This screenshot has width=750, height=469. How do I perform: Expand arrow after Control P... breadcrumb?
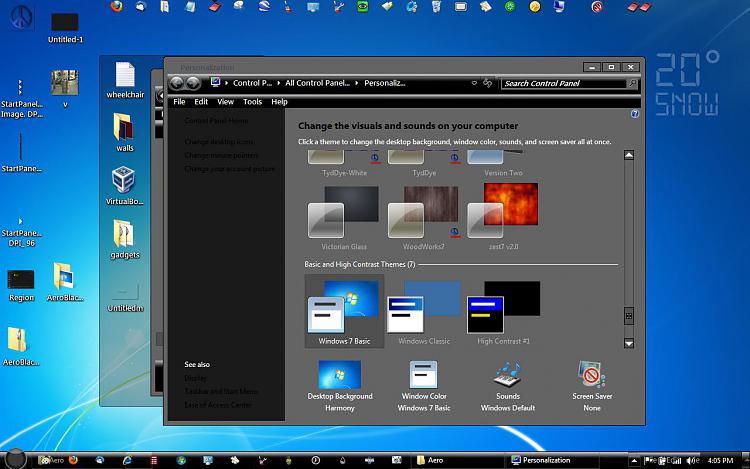coord(278,83)
